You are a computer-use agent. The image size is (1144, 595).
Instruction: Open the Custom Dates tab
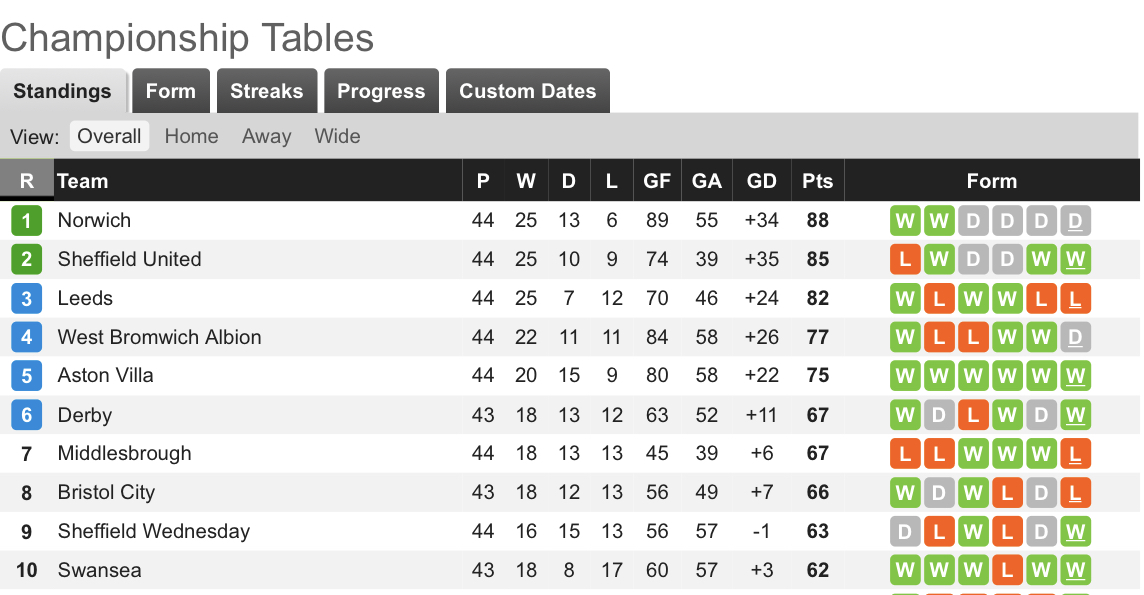click(527, 91)
